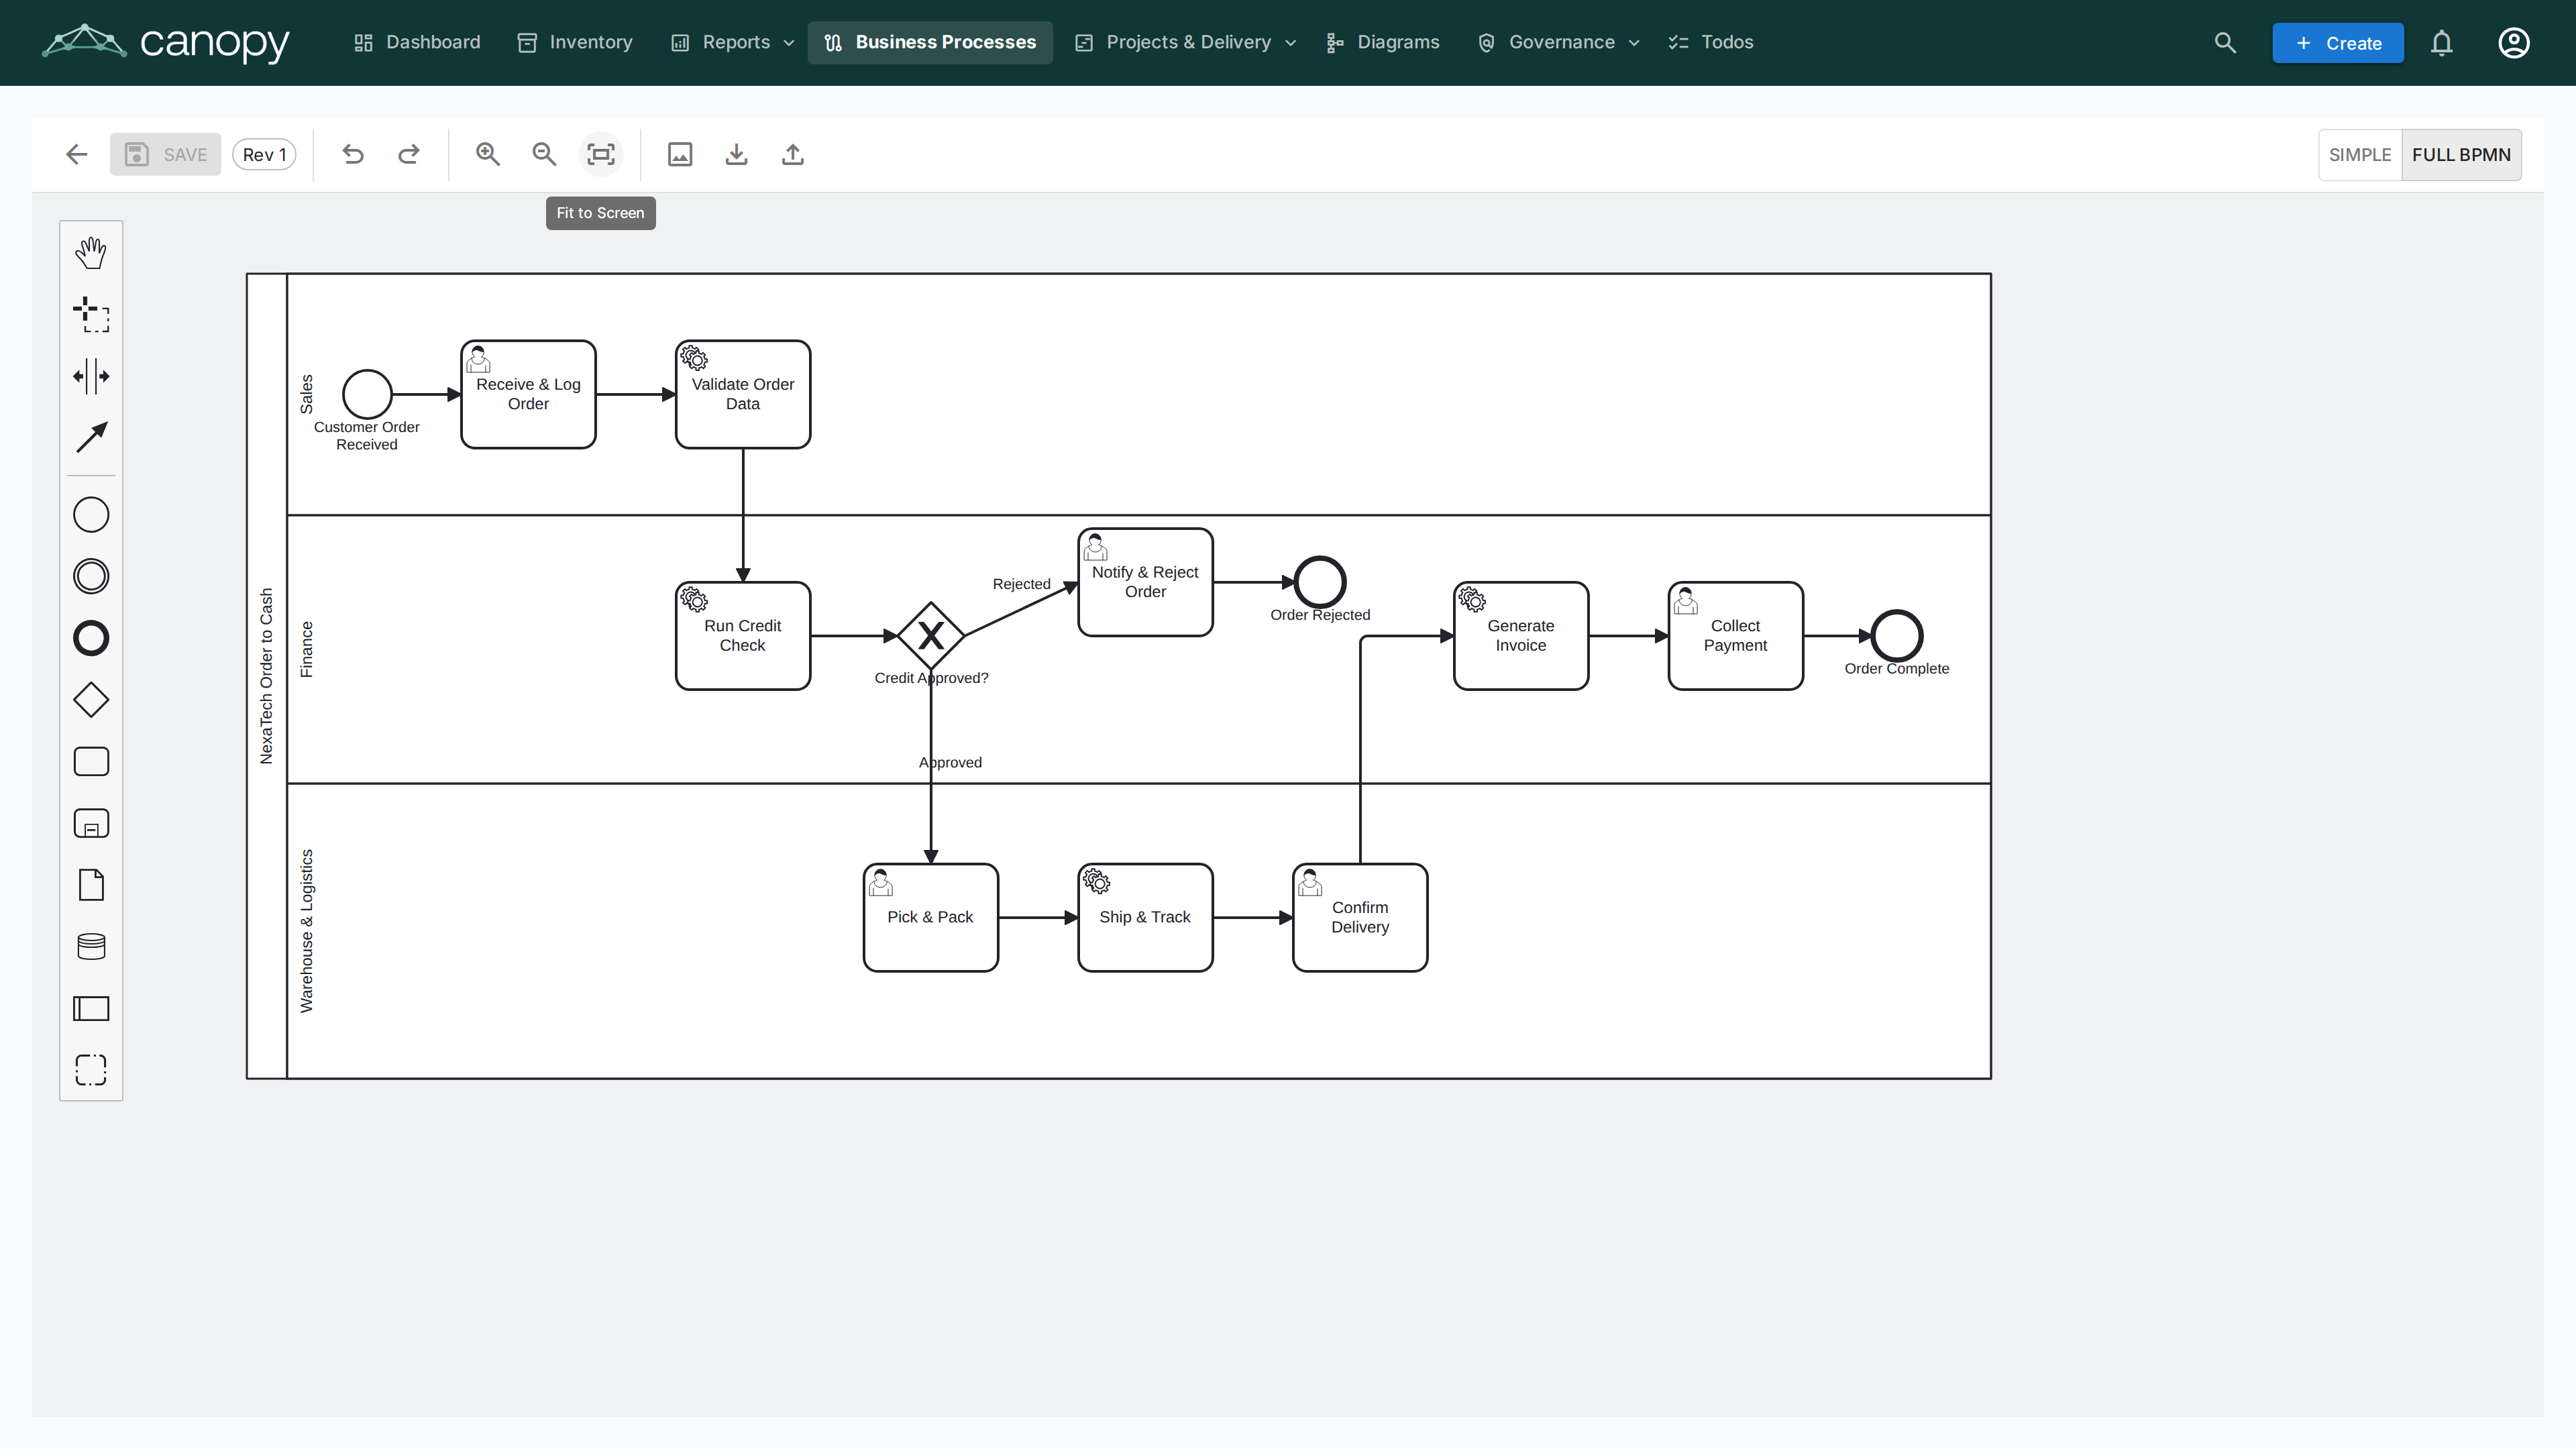Click the NexaTech Order to Cash pool label
The image size is (2576, 1449).
[266, 676]
